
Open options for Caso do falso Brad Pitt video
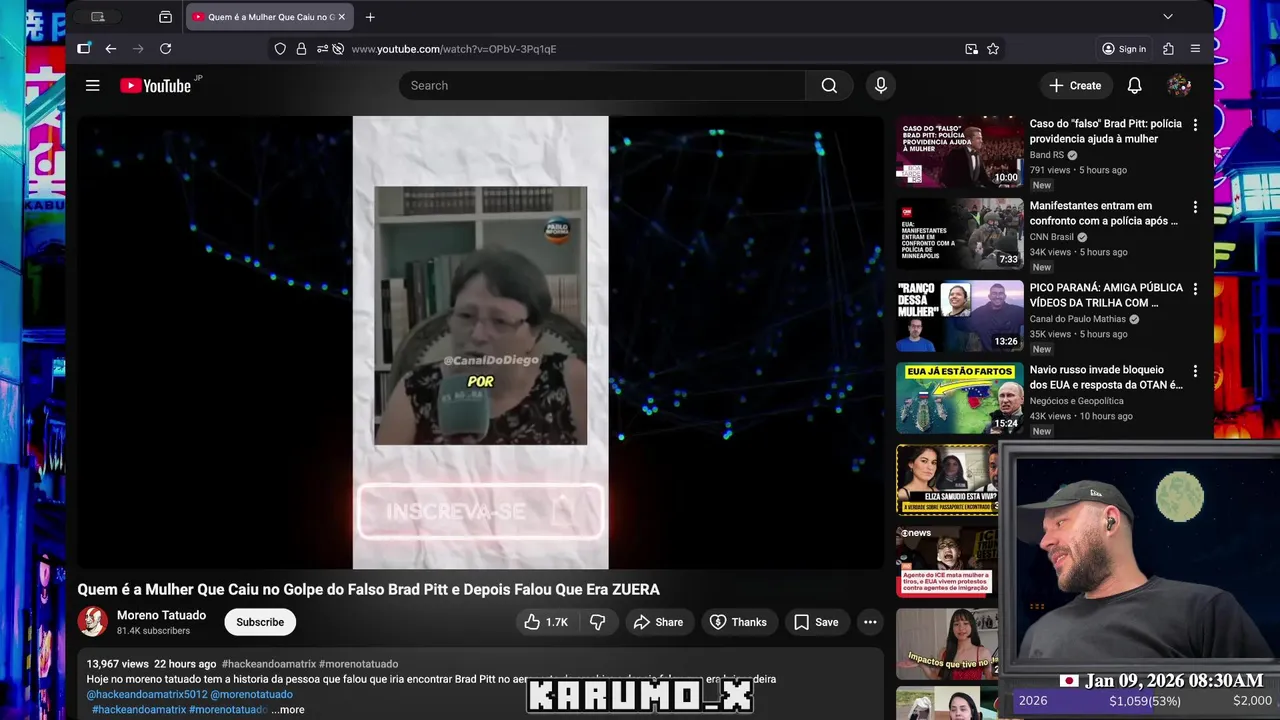click(x=1194, y=125)
